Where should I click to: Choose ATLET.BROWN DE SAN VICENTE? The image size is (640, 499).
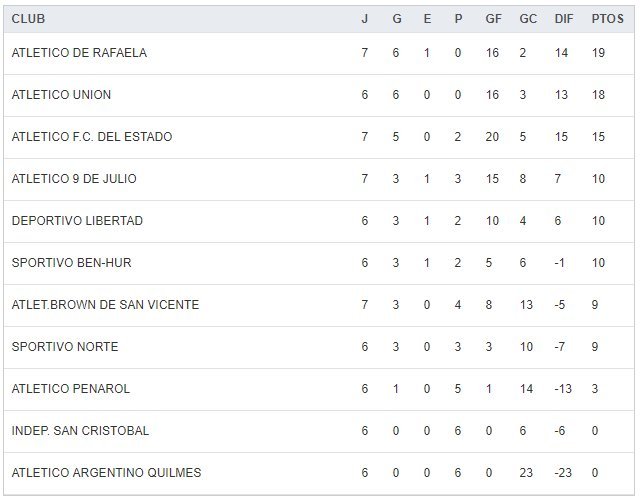click(x=105, y=305)
